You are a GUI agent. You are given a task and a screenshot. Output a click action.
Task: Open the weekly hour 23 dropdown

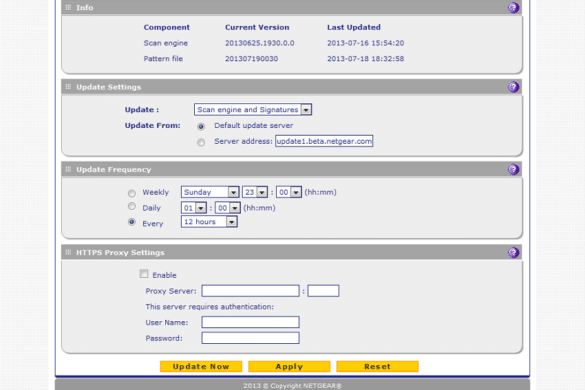(255, 192)
